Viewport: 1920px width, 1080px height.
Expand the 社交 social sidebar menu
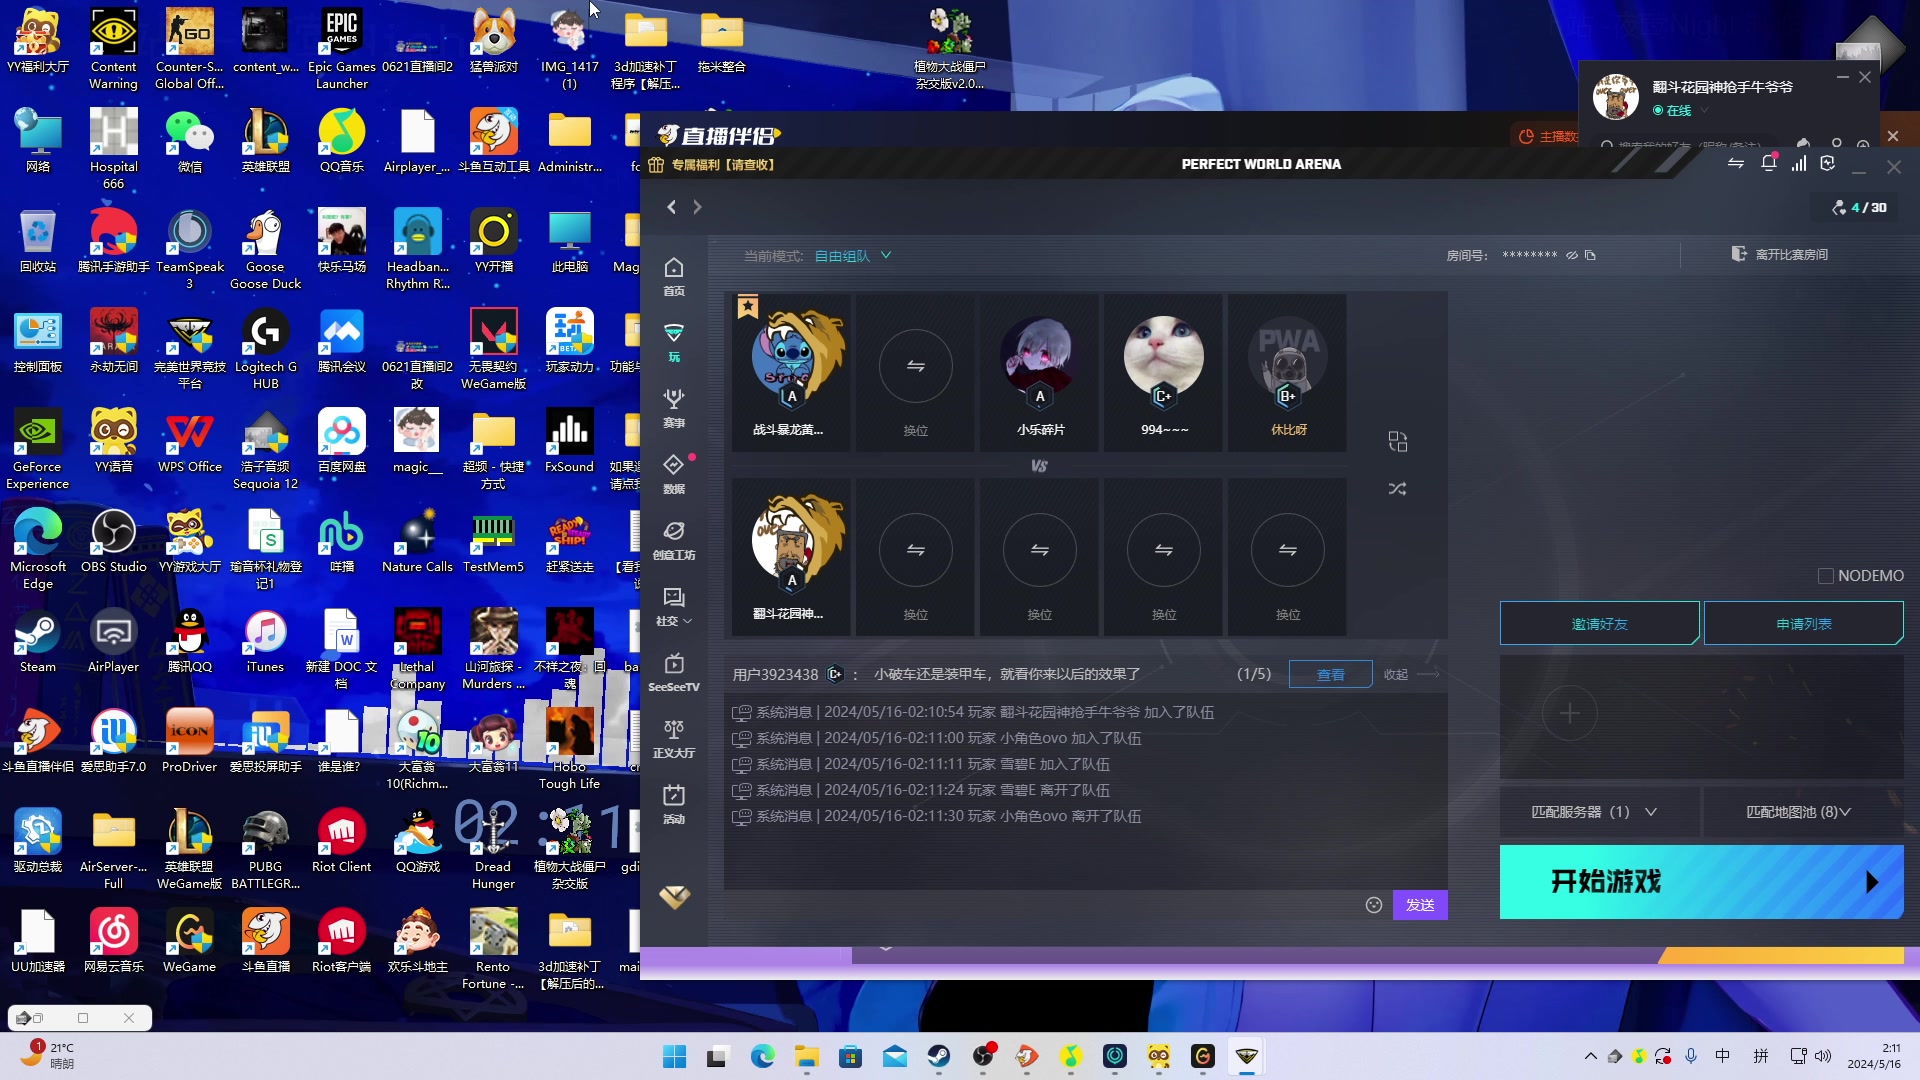pos(674,606)
